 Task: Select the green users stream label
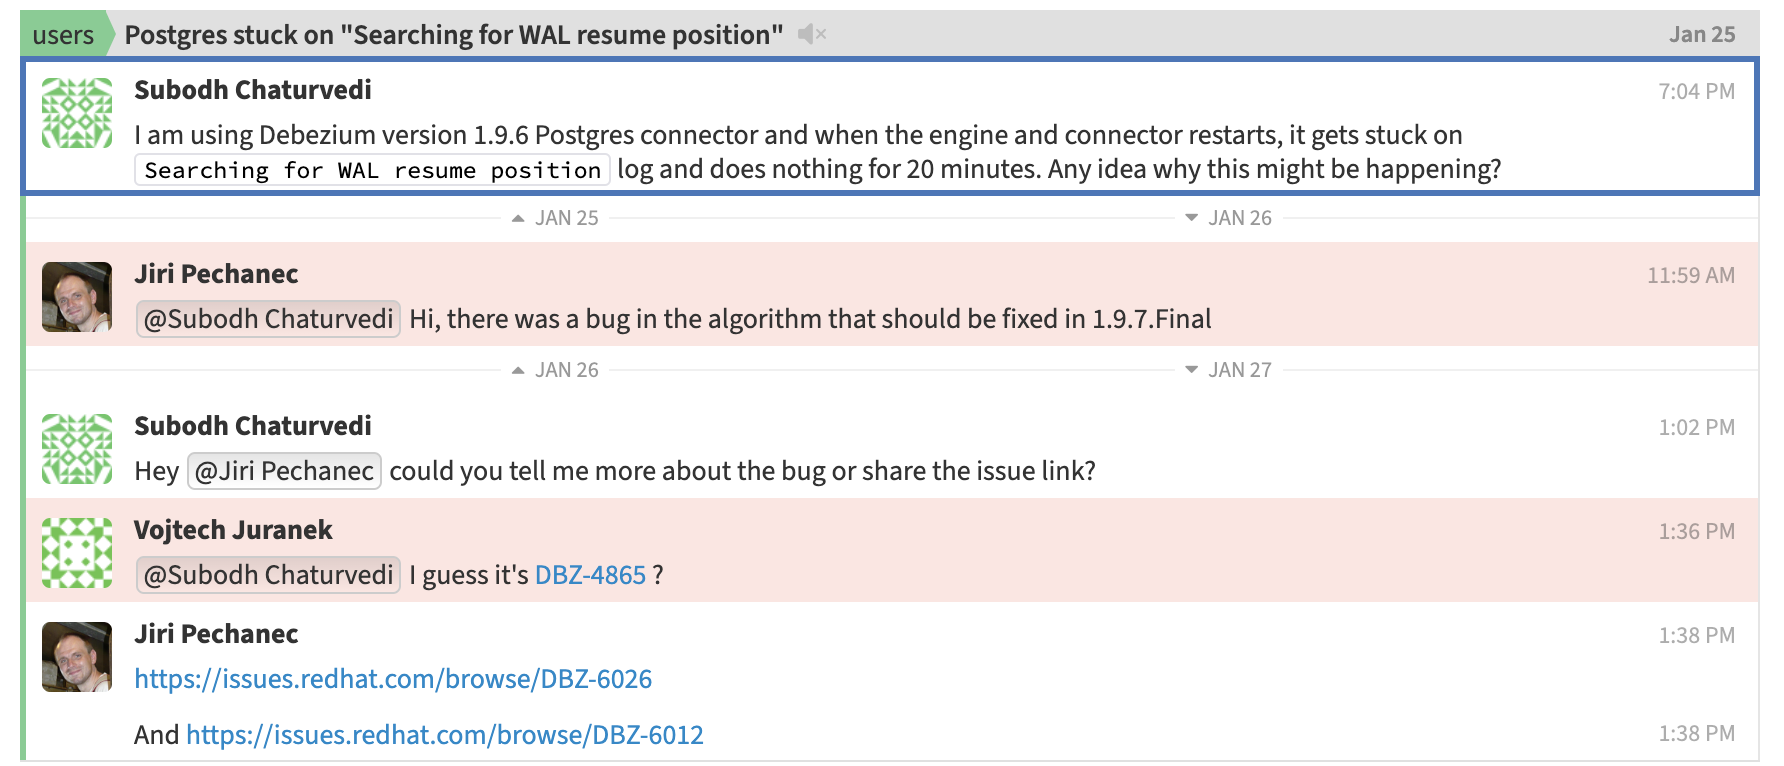tap(62, 35)
